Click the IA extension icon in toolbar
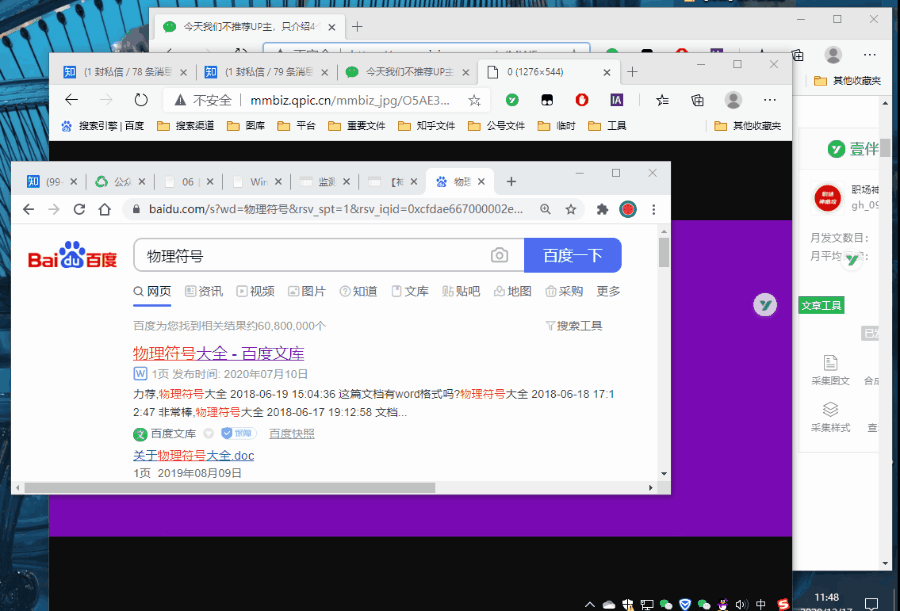 [617, 100]
